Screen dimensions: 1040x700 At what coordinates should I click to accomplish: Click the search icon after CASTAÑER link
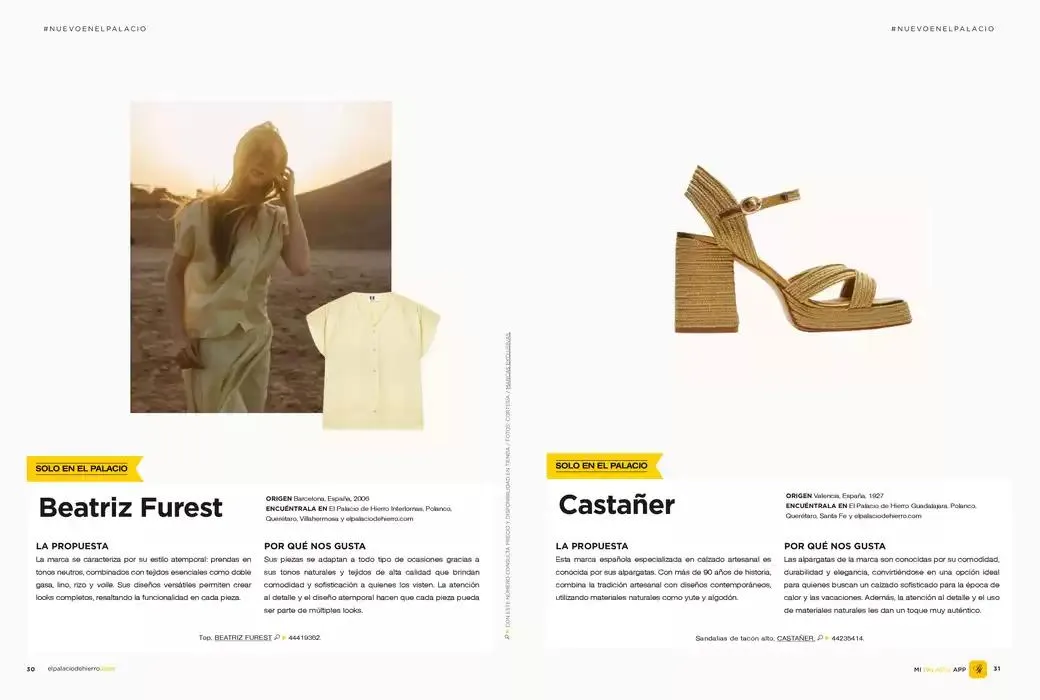[820, 638]
